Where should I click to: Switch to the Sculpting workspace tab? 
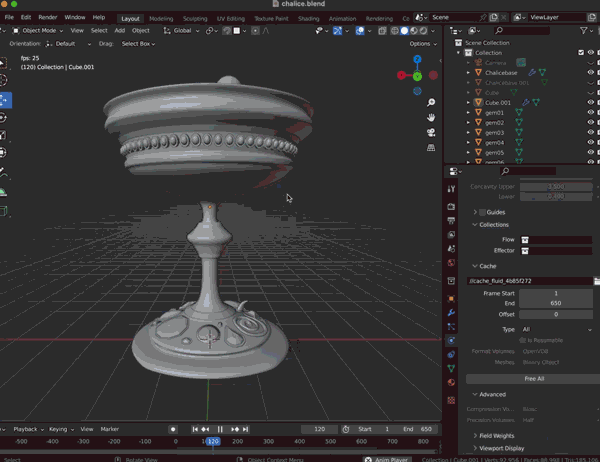coord(195,18)
